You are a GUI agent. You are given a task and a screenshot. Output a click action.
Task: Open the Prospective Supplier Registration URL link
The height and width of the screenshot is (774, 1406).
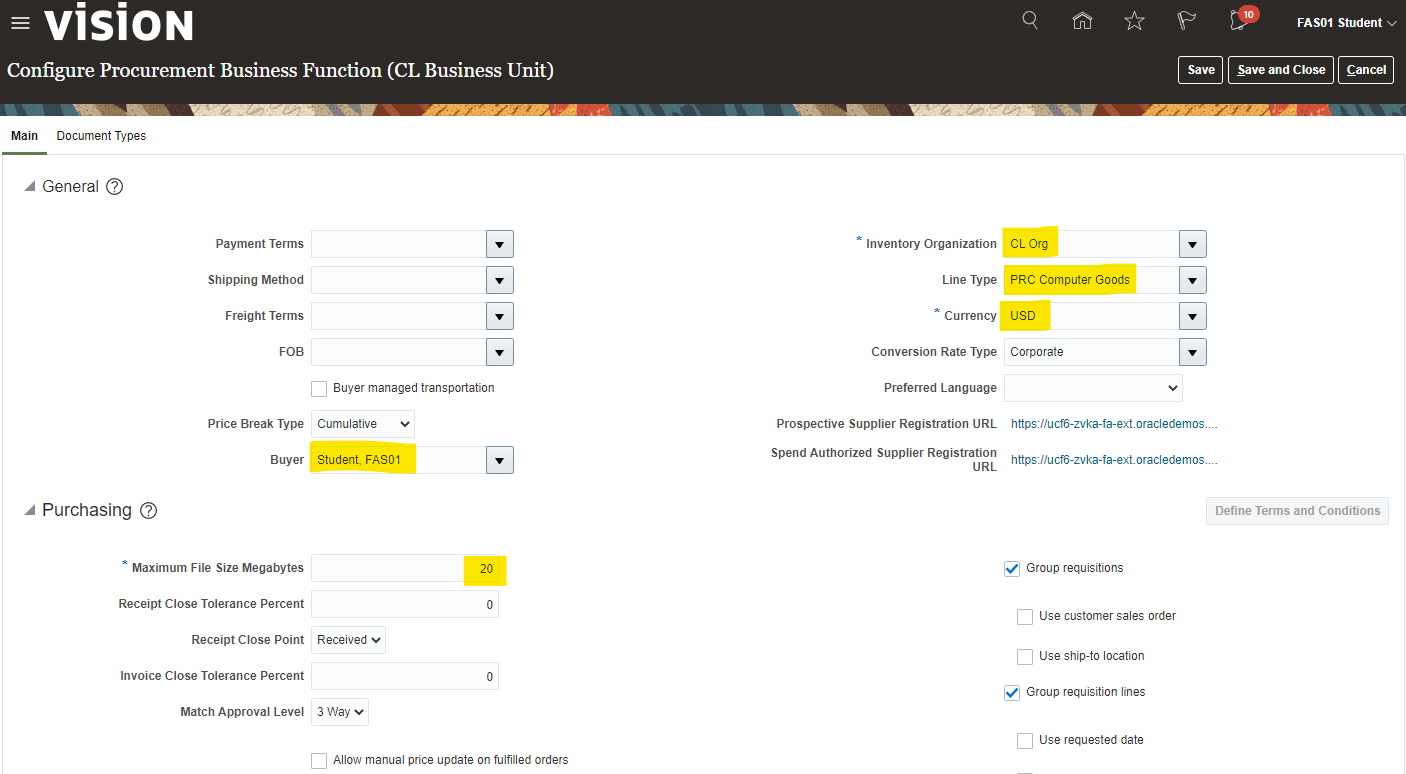coord(1114,424)
